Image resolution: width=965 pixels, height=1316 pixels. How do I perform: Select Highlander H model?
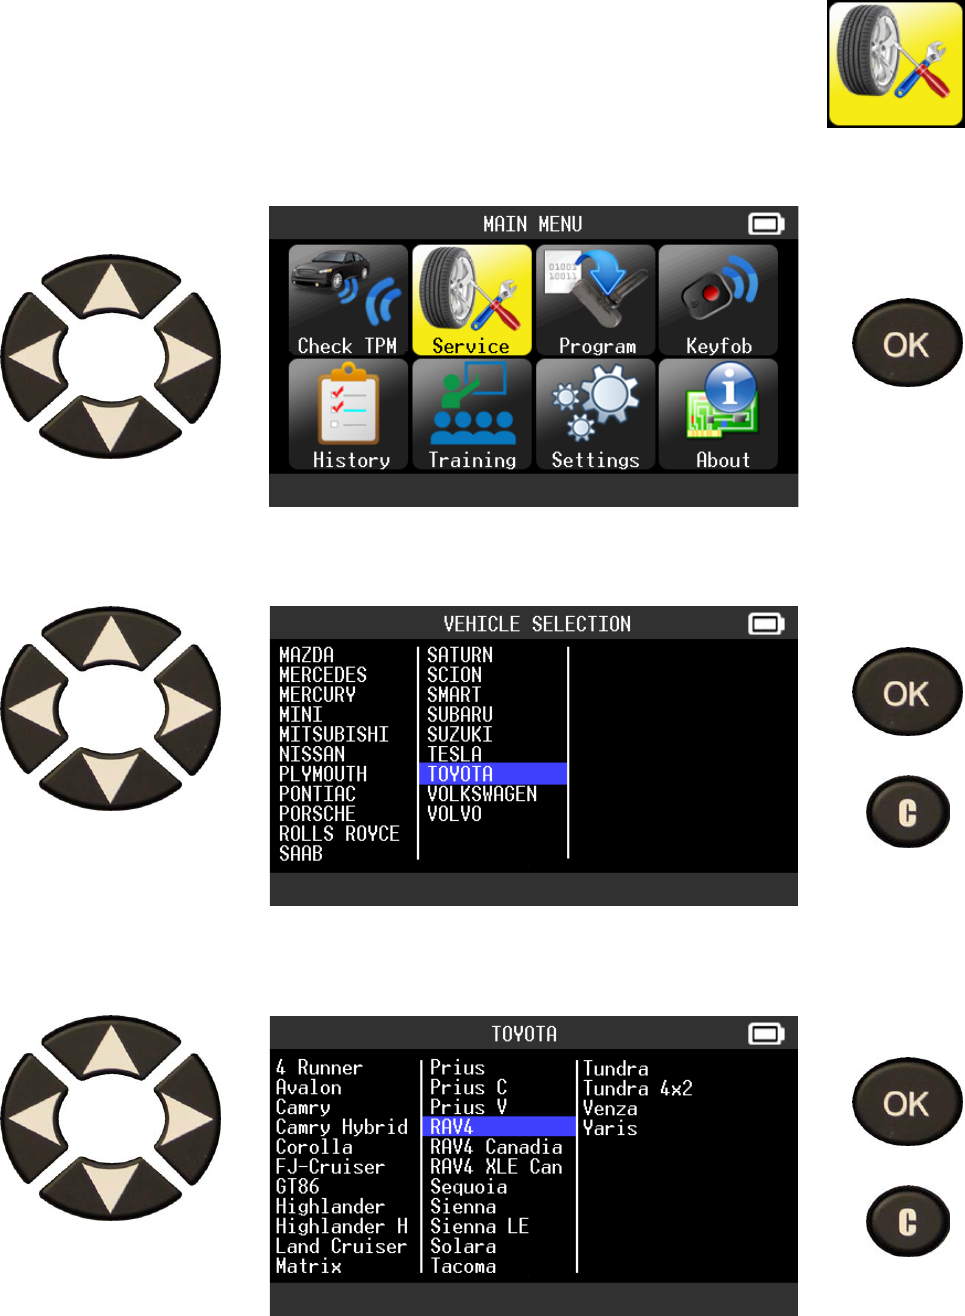(342, 1227)
